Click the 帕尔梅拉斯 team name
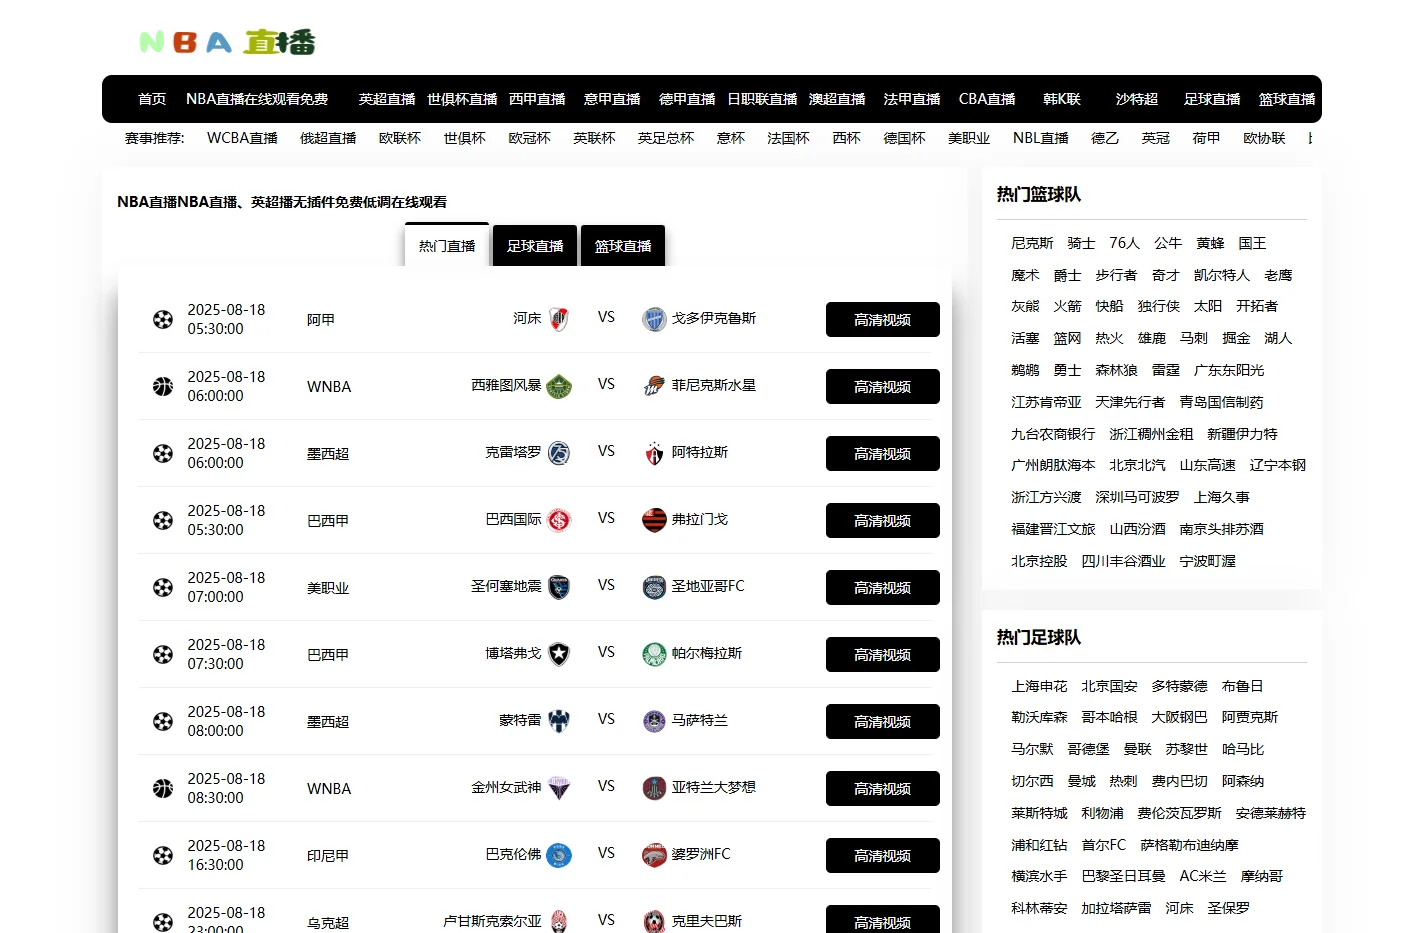The image size is (1424, 933). (x=707, y=653)
